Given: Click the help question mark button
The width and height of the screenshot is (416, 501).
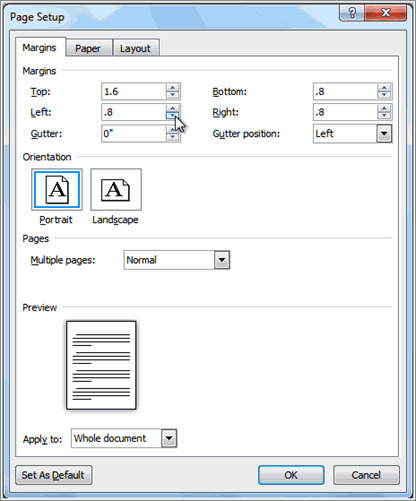Looking at the screenshot, I should [x=352, y=13].
